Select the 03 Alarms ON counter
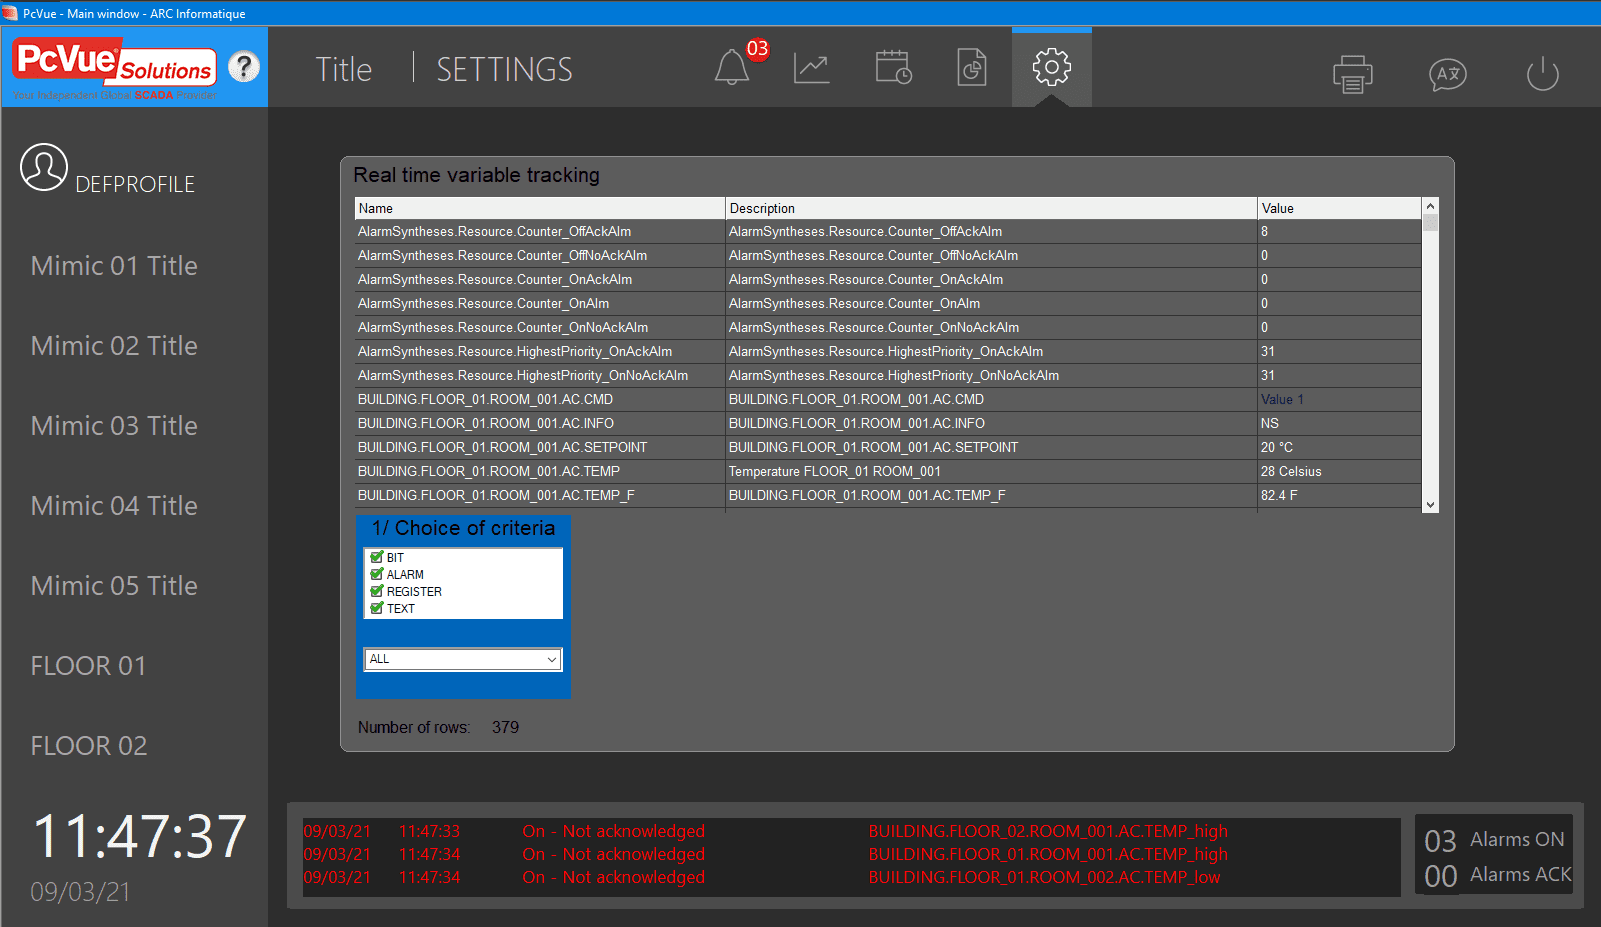1601x927 pixels. (1494, 840)
